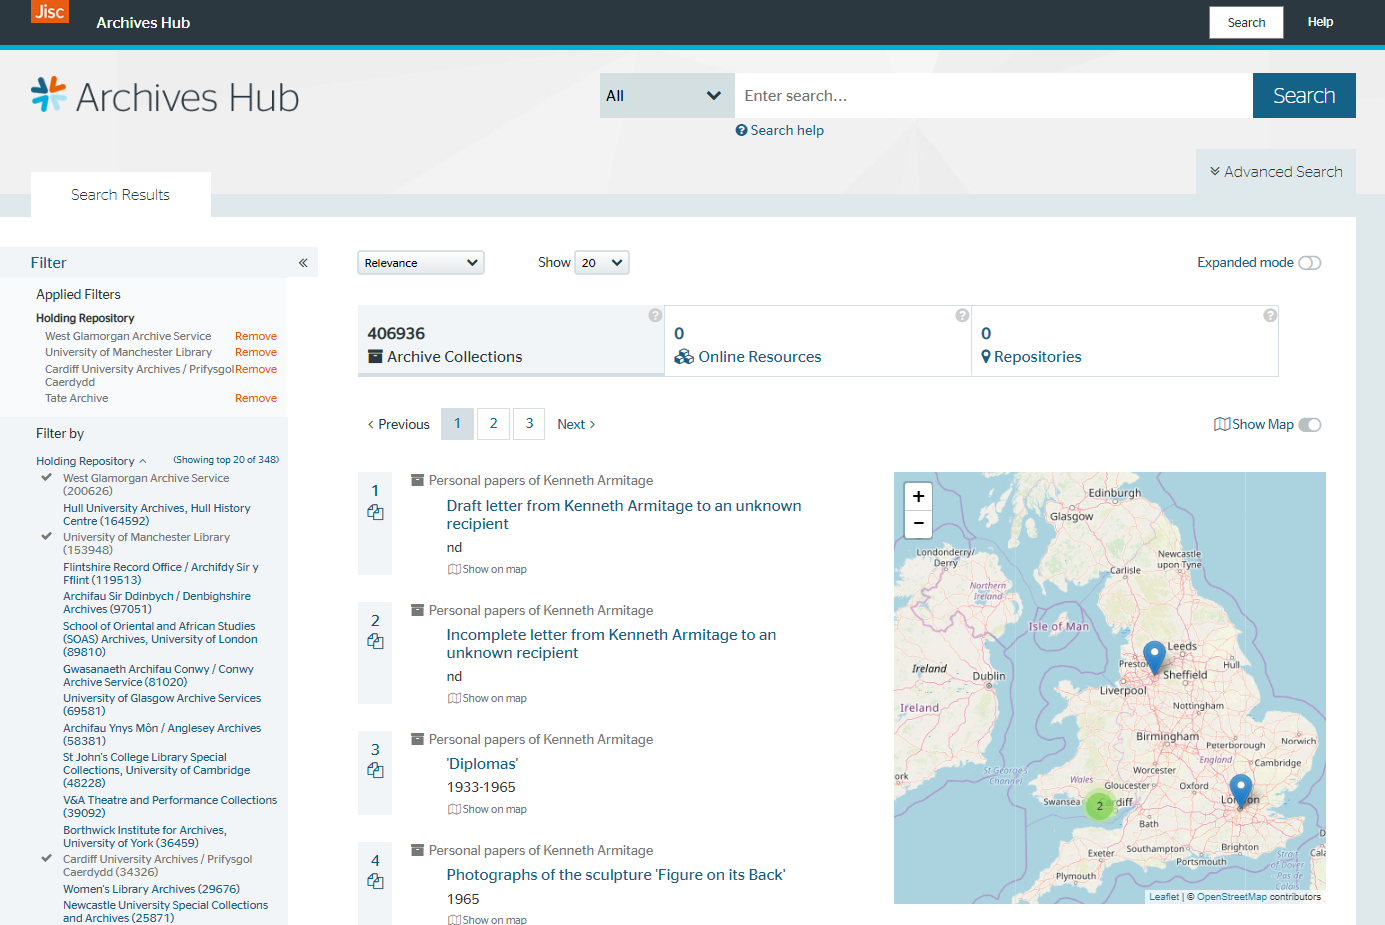Open OpenStreetMap attribution link
Screen dimensions: 1385x925
(1231, 897)
